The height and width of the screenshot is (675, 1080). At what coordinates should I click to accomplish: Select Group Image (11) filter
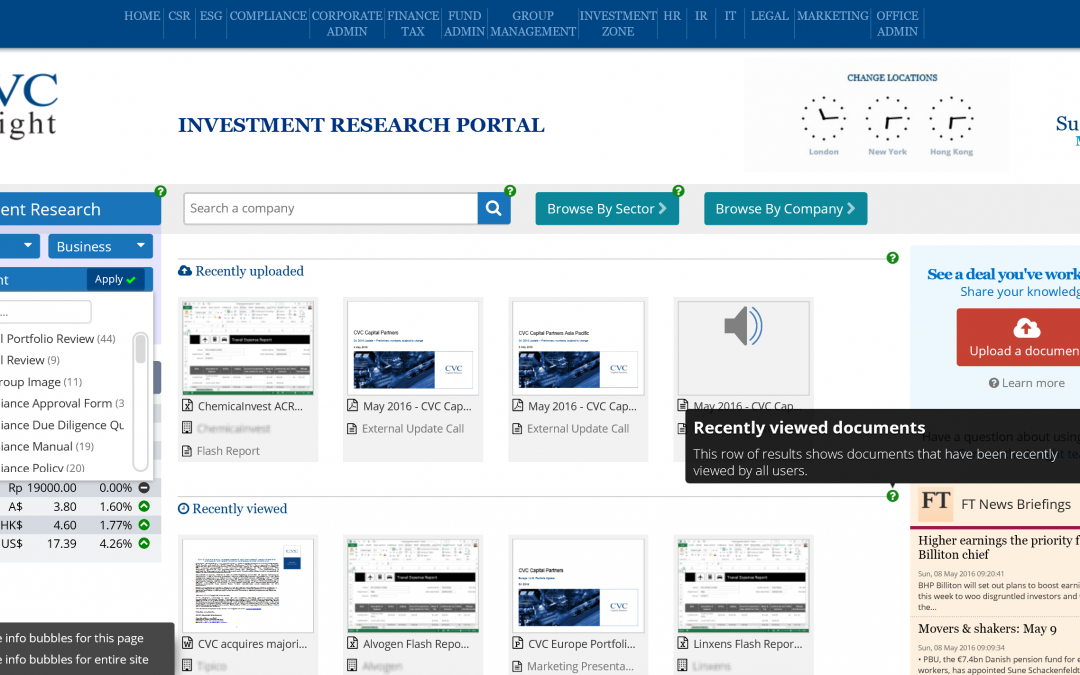click(41, 382)
